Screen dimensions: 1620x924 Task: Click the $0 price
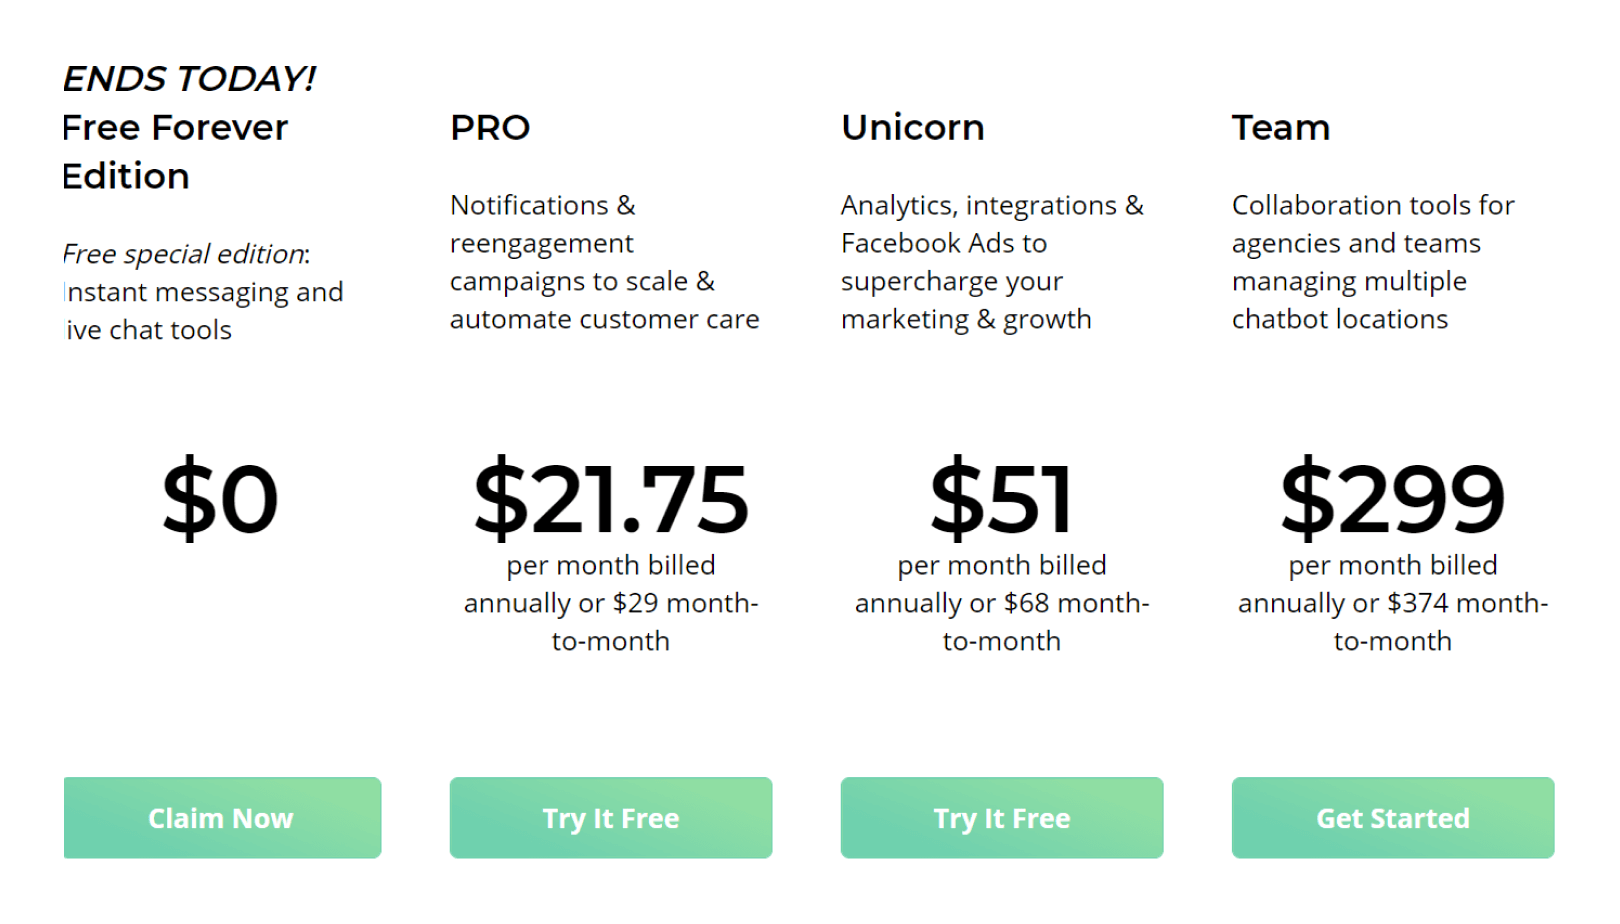(x=220, y=499)
